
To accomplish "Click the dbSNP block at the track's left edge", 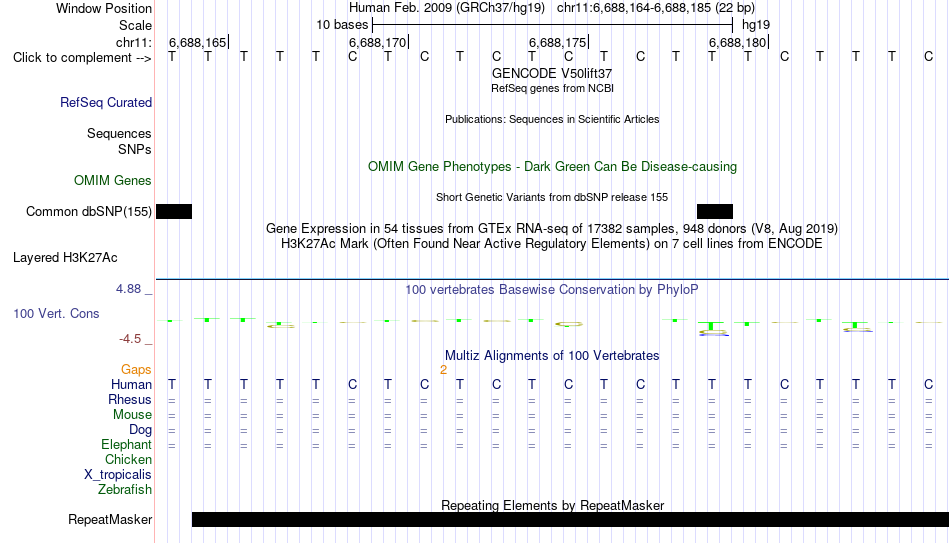I will tap(174, 212).
